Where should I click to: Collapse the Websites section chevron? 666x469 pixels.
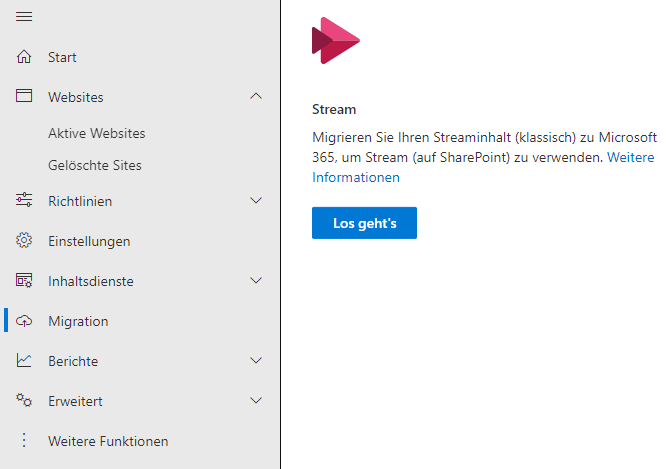(256, 96)
